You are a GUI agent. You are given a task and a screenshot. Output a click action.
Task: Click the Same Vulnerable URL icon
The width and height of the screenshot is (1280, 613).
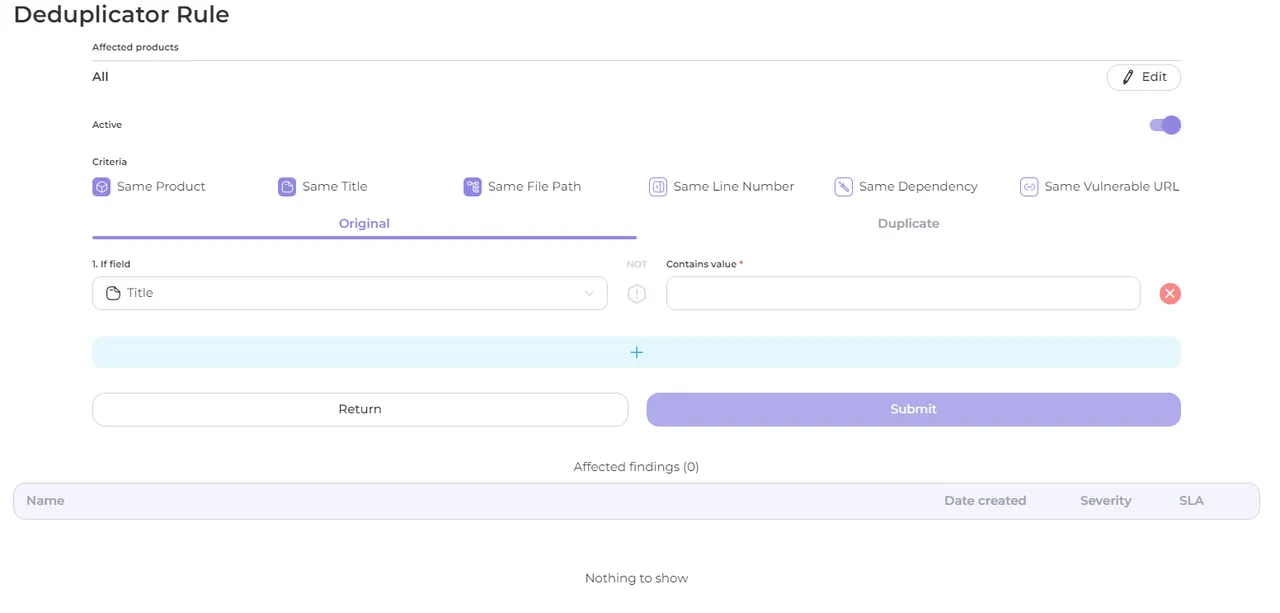[x=1029, y=187]
